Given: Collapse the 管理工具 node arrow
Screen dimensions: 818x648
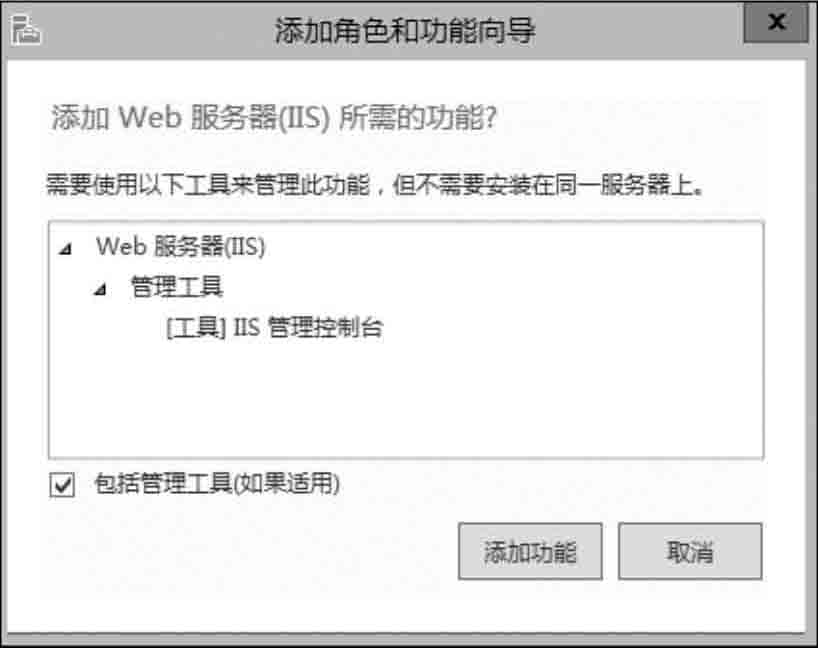Looking at the screenshot, I should point(100,289).
